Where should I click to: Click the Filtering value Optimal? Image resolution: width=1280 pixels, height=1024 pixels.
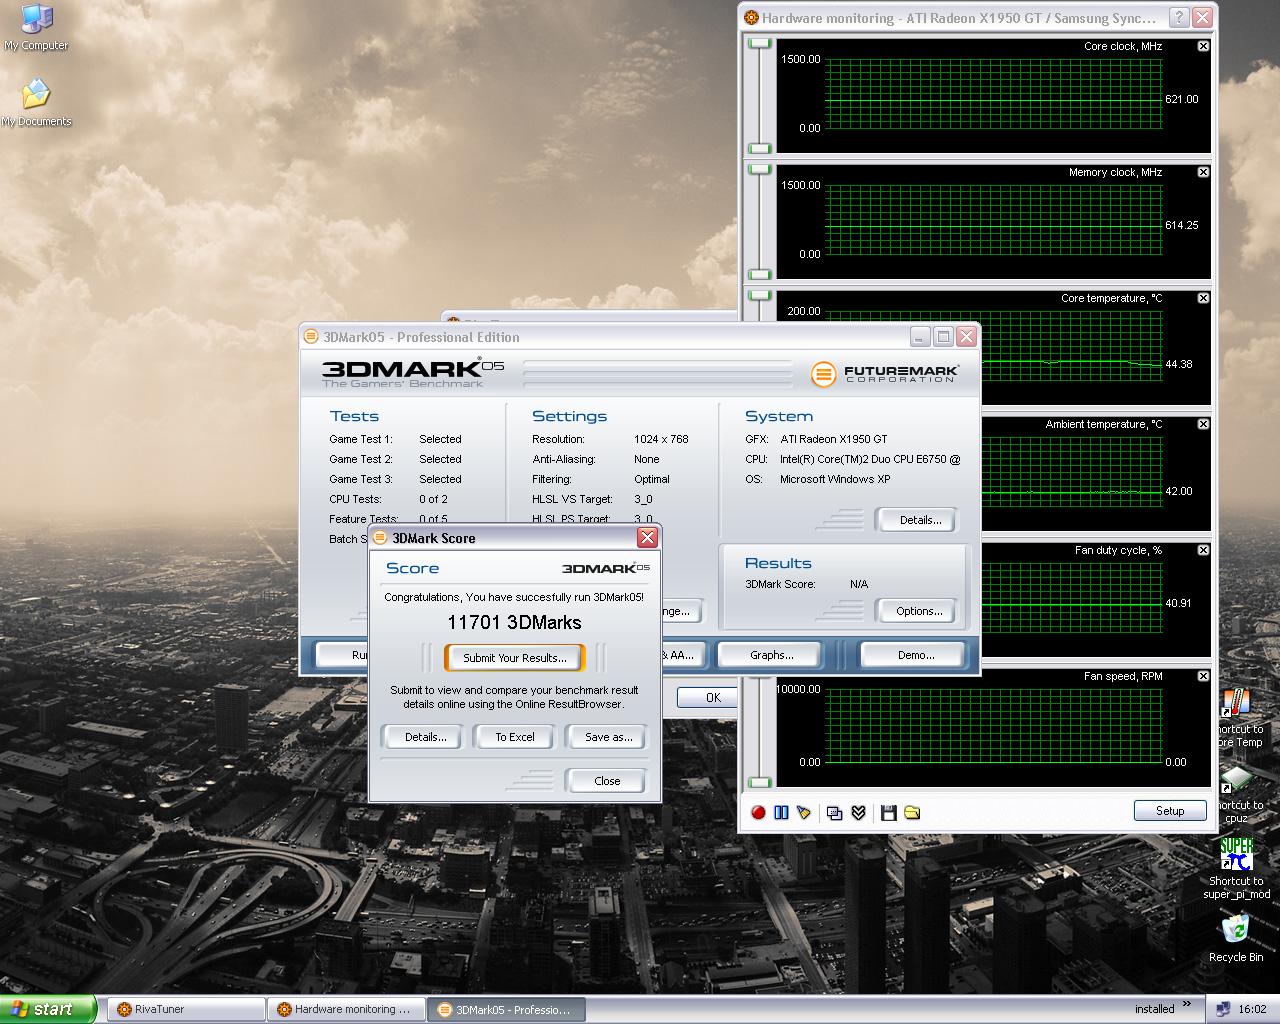[652, 479]
